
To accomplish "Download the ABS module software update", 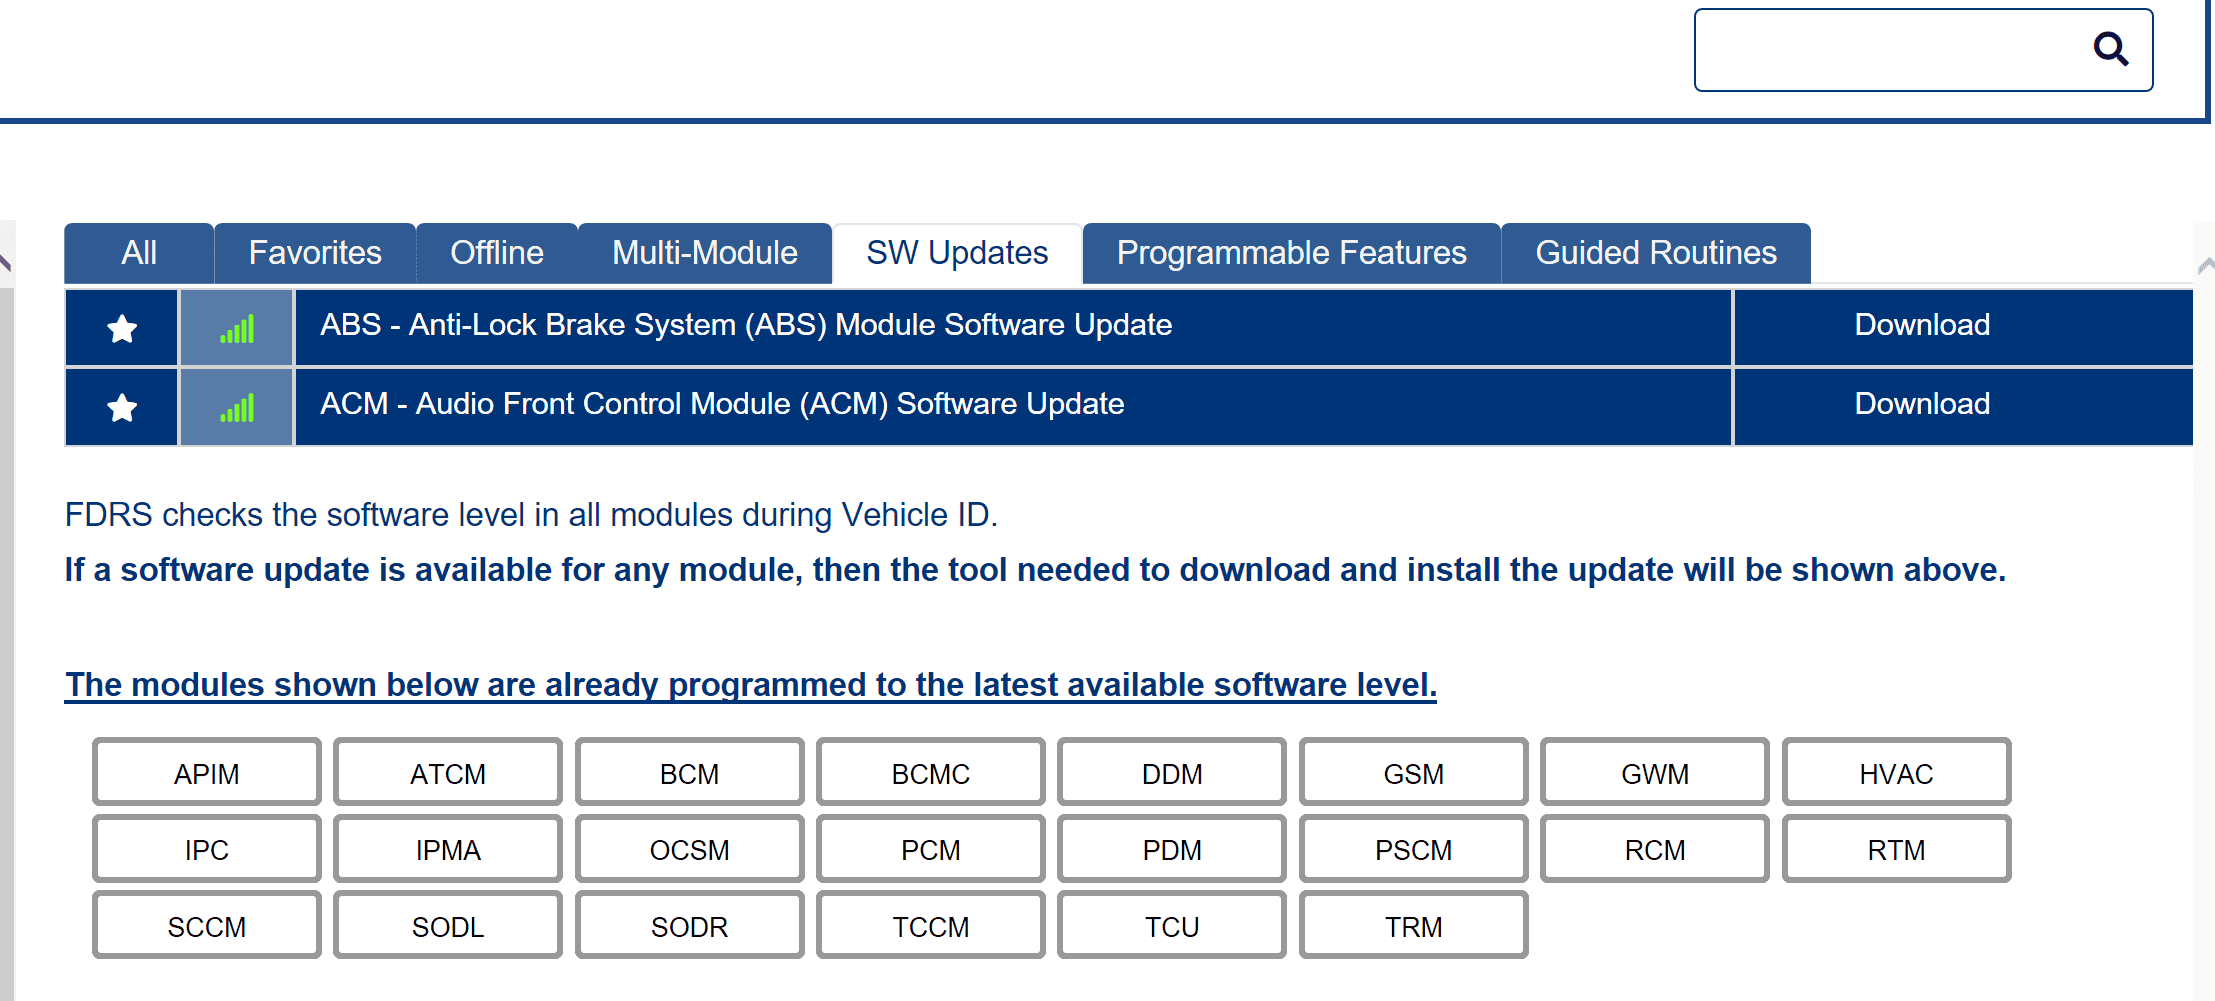I will pyautogui.click(x=1921, y=326).
